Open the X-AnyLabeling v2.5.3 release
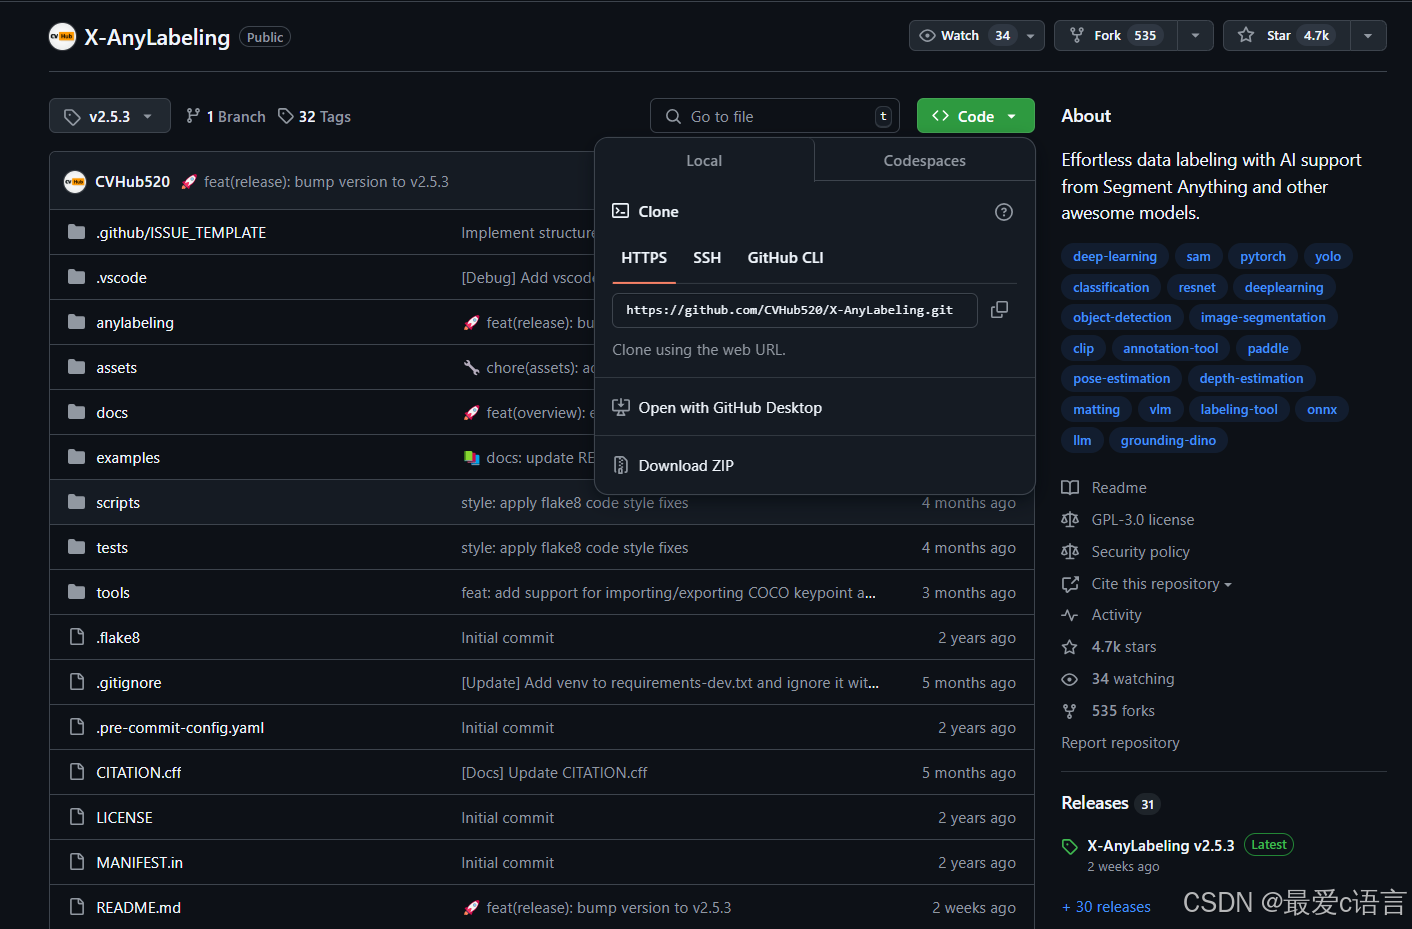Viewport: 1412px width, 929px height. coord(1161,846)
